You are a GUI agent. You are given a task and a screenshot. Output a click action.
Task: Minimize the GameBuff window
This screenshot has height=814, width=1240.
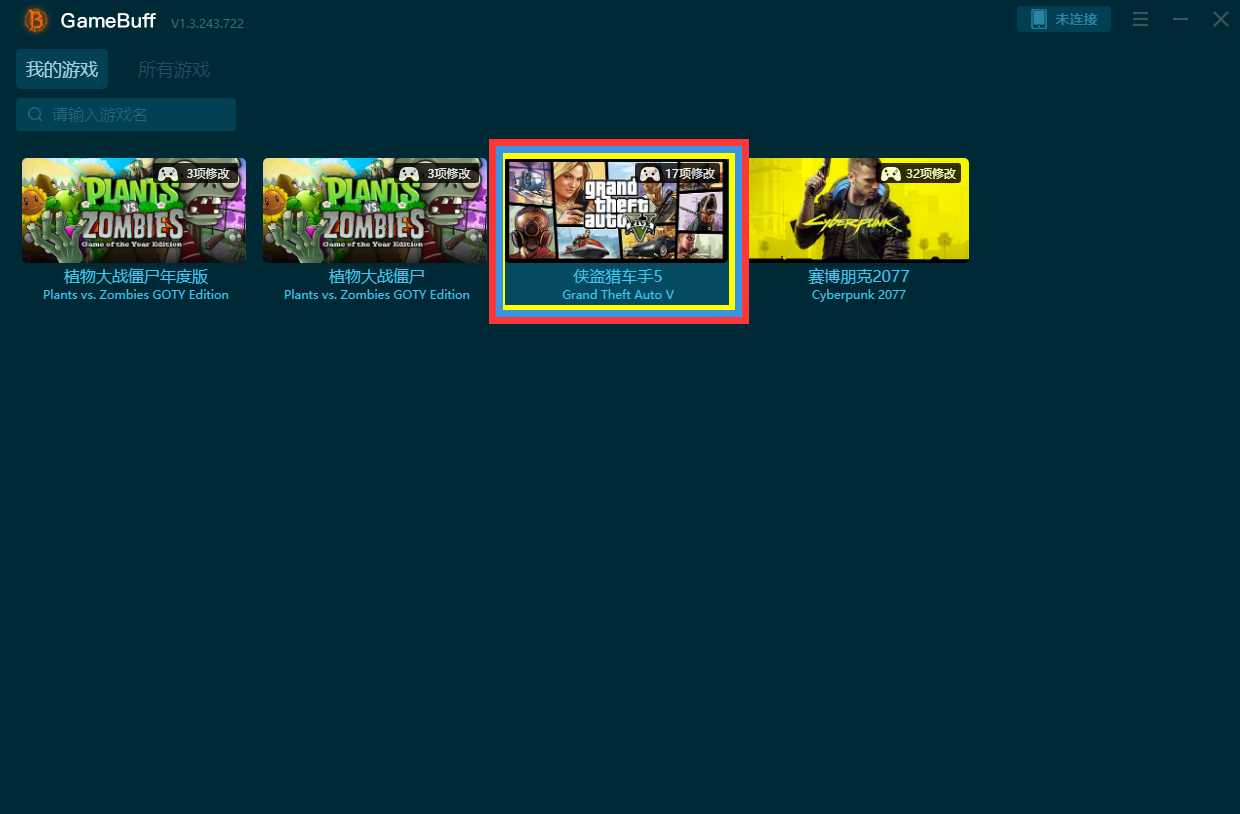1180,19
